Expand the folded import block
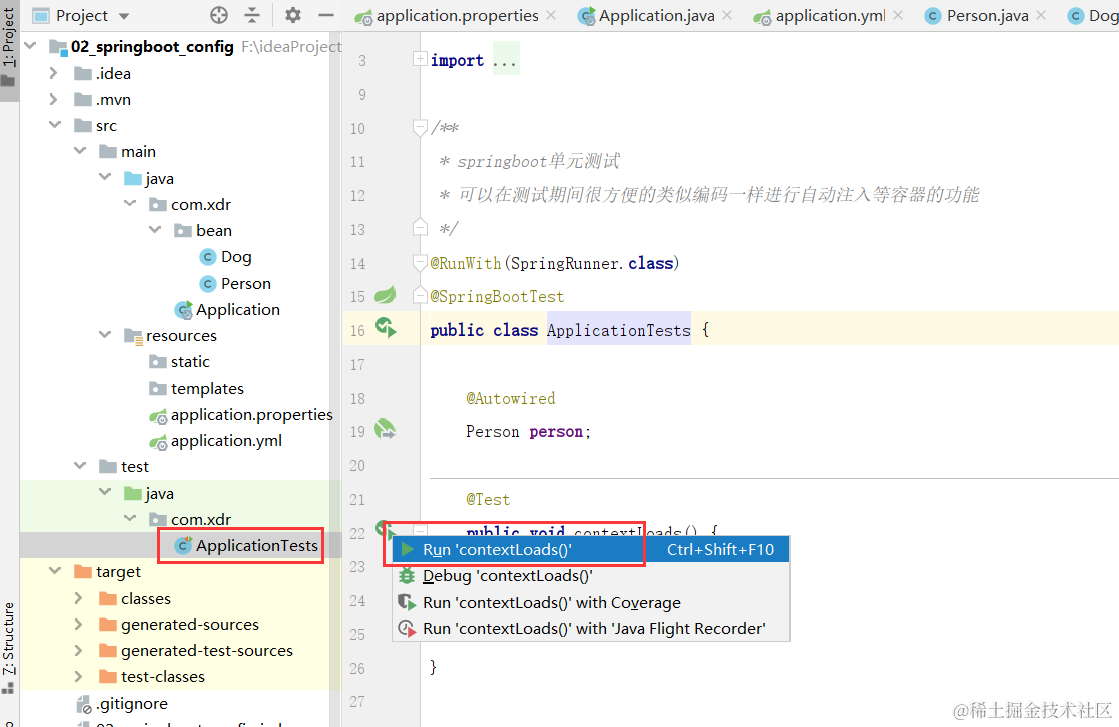1119x727 pixels. [420, 59]
